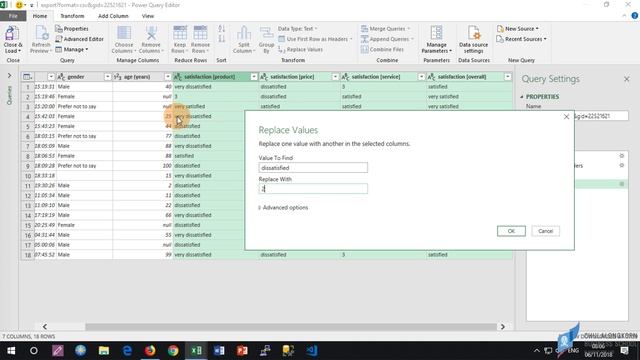
Task: Sort descending using the ribbon icon
Action: (x=222, y=39)
